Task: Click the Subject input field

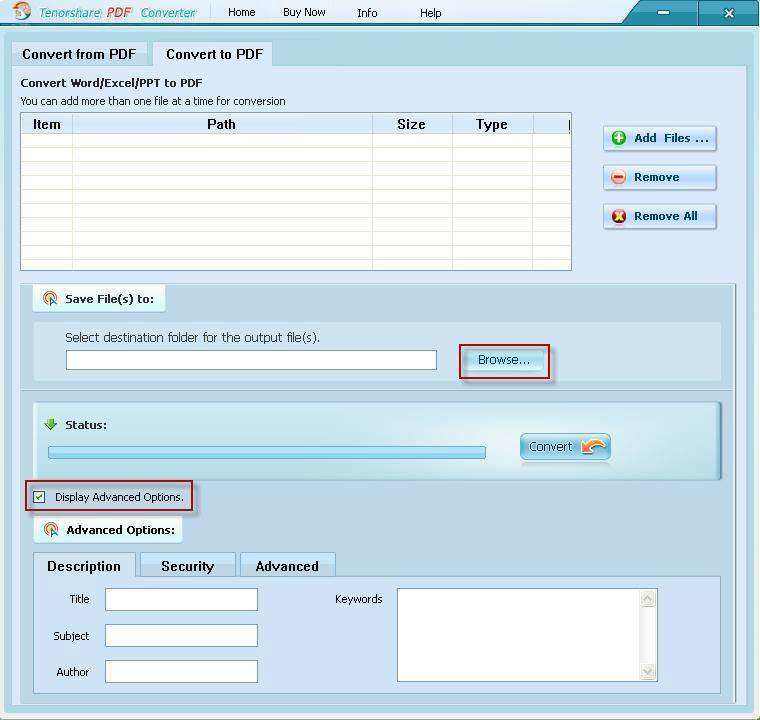Action: point(181,635)
